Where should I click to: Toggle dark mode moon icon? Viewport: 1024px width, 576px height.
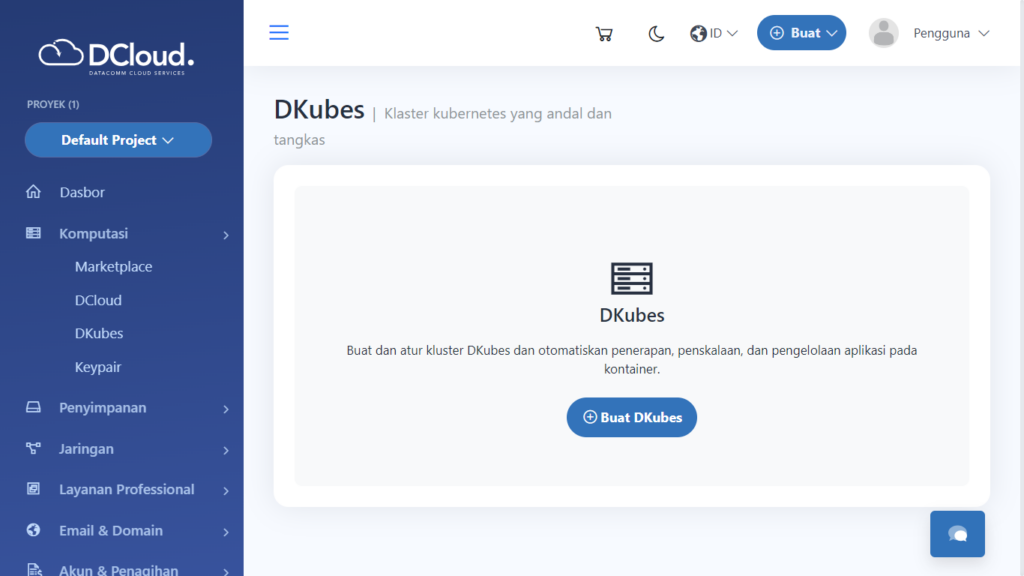tap(656, 33)
